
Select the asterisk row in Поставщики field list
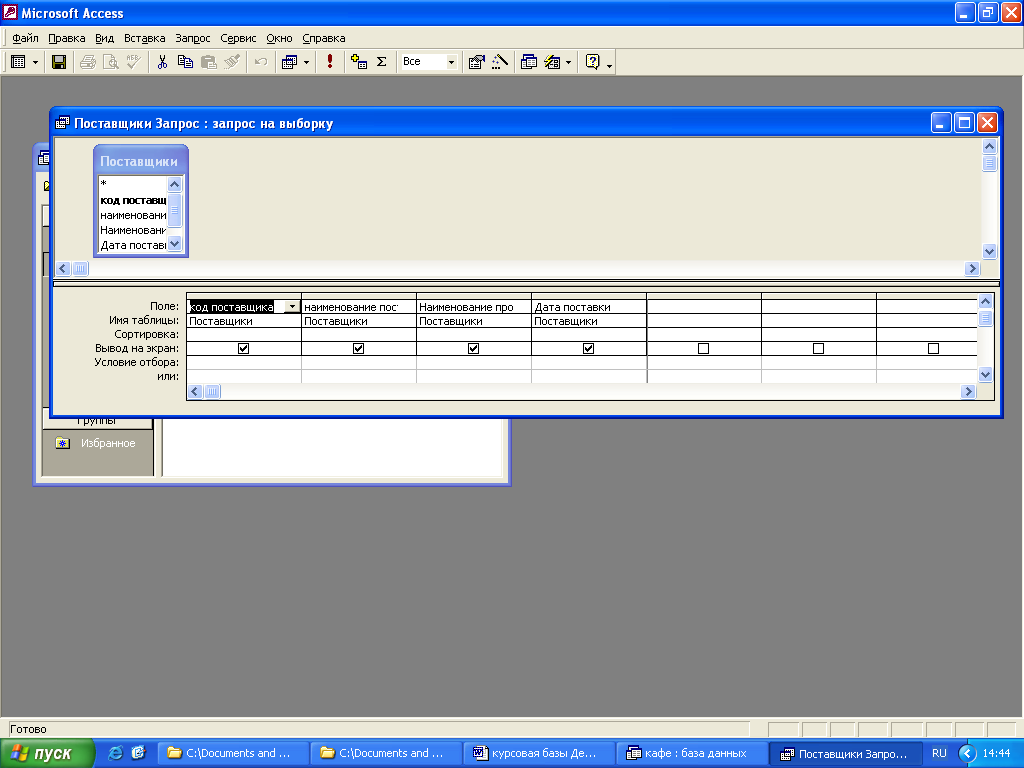[x=133, y=184]
